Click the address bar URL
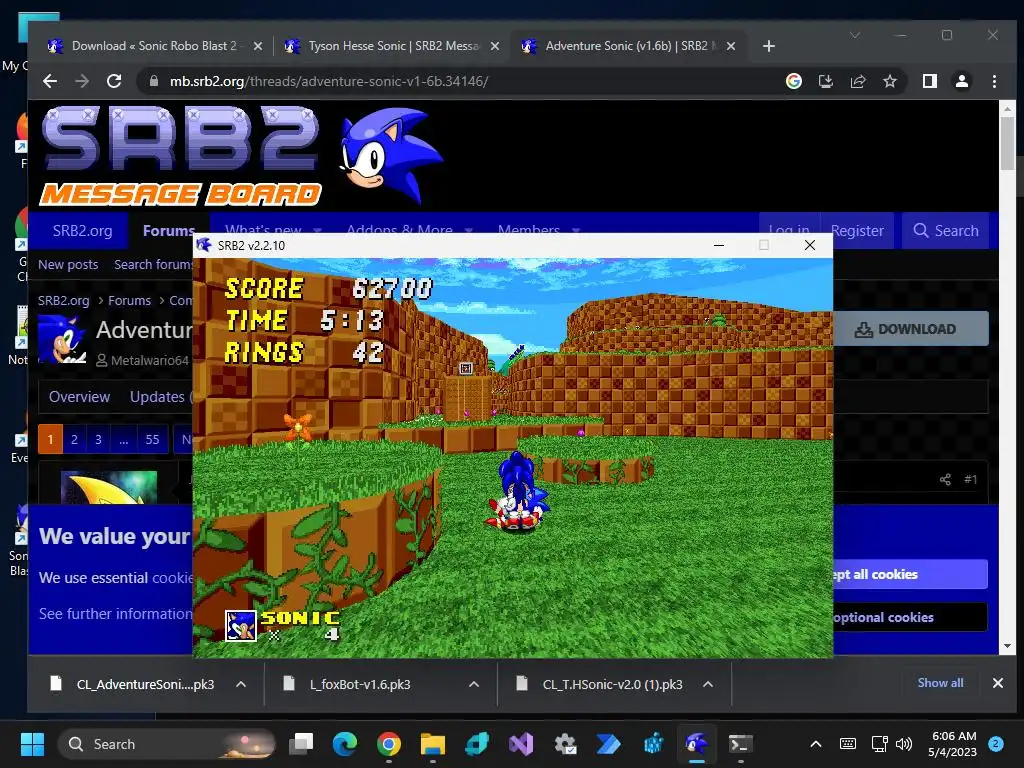1024x768 pixels. click(328, 81)
